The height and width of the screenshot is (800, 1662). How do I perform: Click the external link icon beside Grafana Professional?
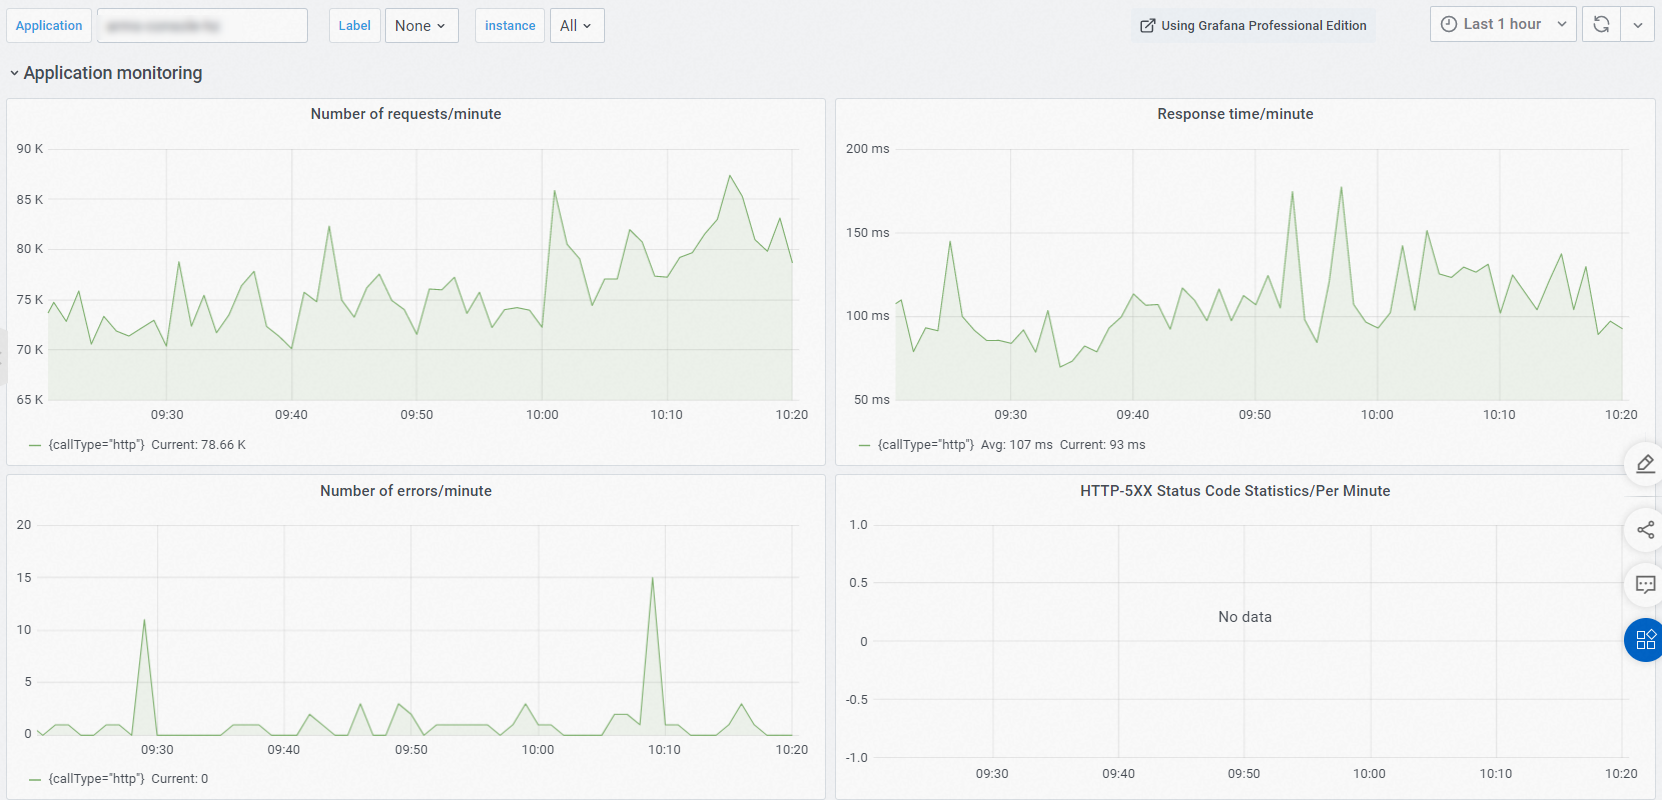click(1147, 26)
